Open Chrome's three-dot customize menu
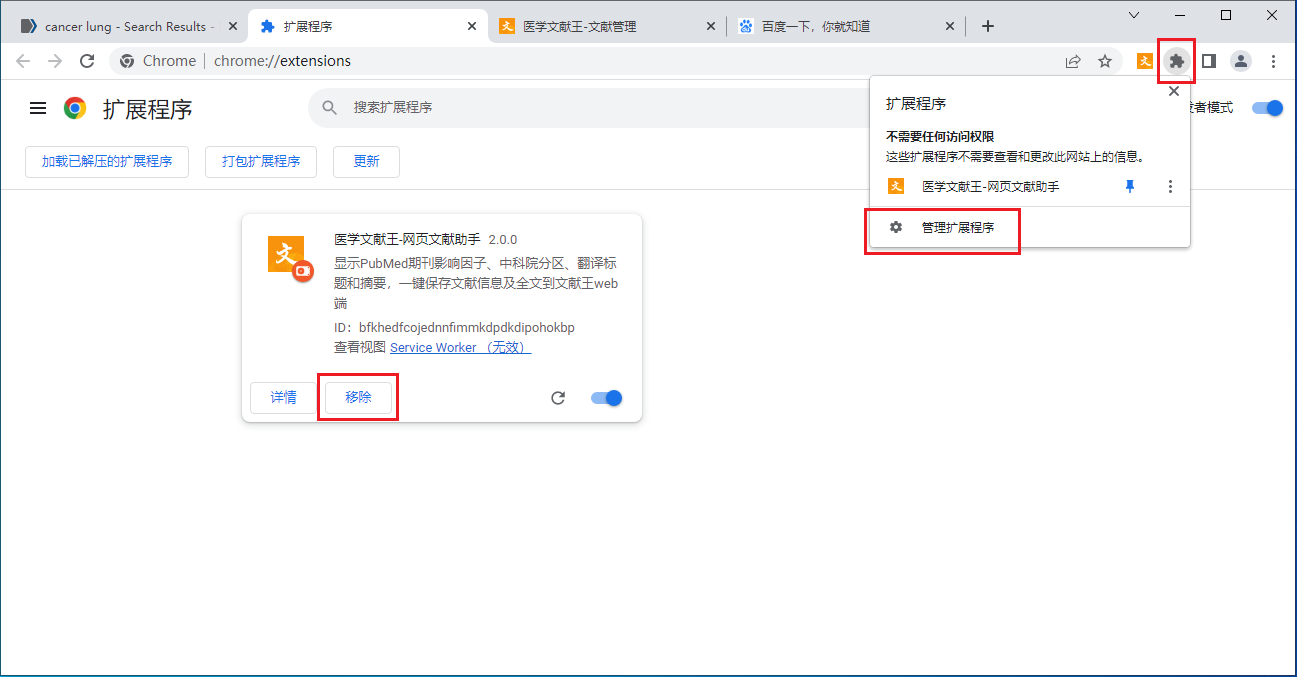This screenshot has height=677, width=1297. [1273, 61]
